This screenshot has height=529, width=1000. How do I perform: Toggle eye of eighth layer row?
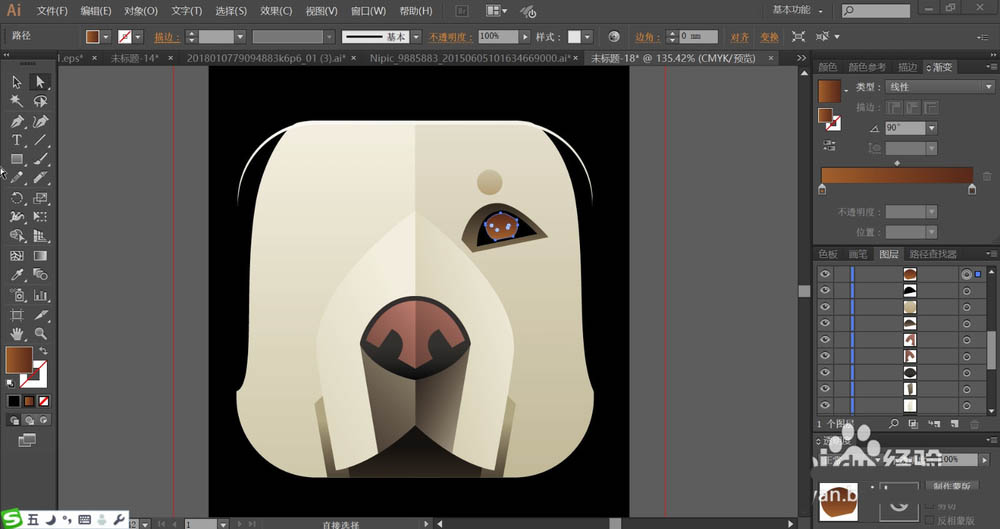pos(825,389)
